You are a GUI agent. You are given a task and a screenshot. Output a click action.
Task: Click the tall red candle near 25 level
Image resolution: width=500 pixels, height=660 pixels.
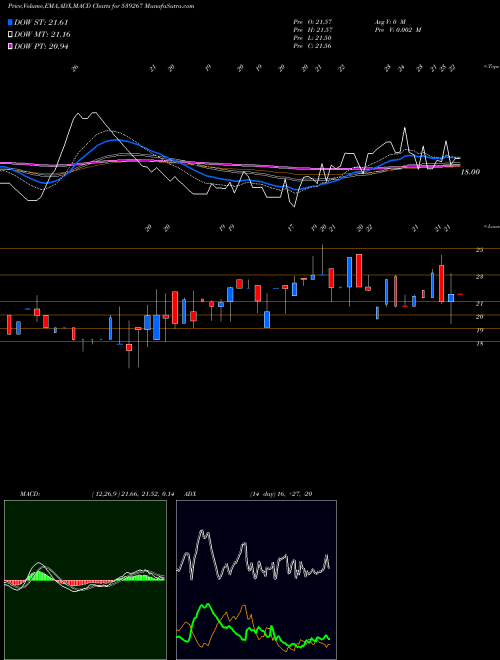pyautogui.click(x=359, y=271)
